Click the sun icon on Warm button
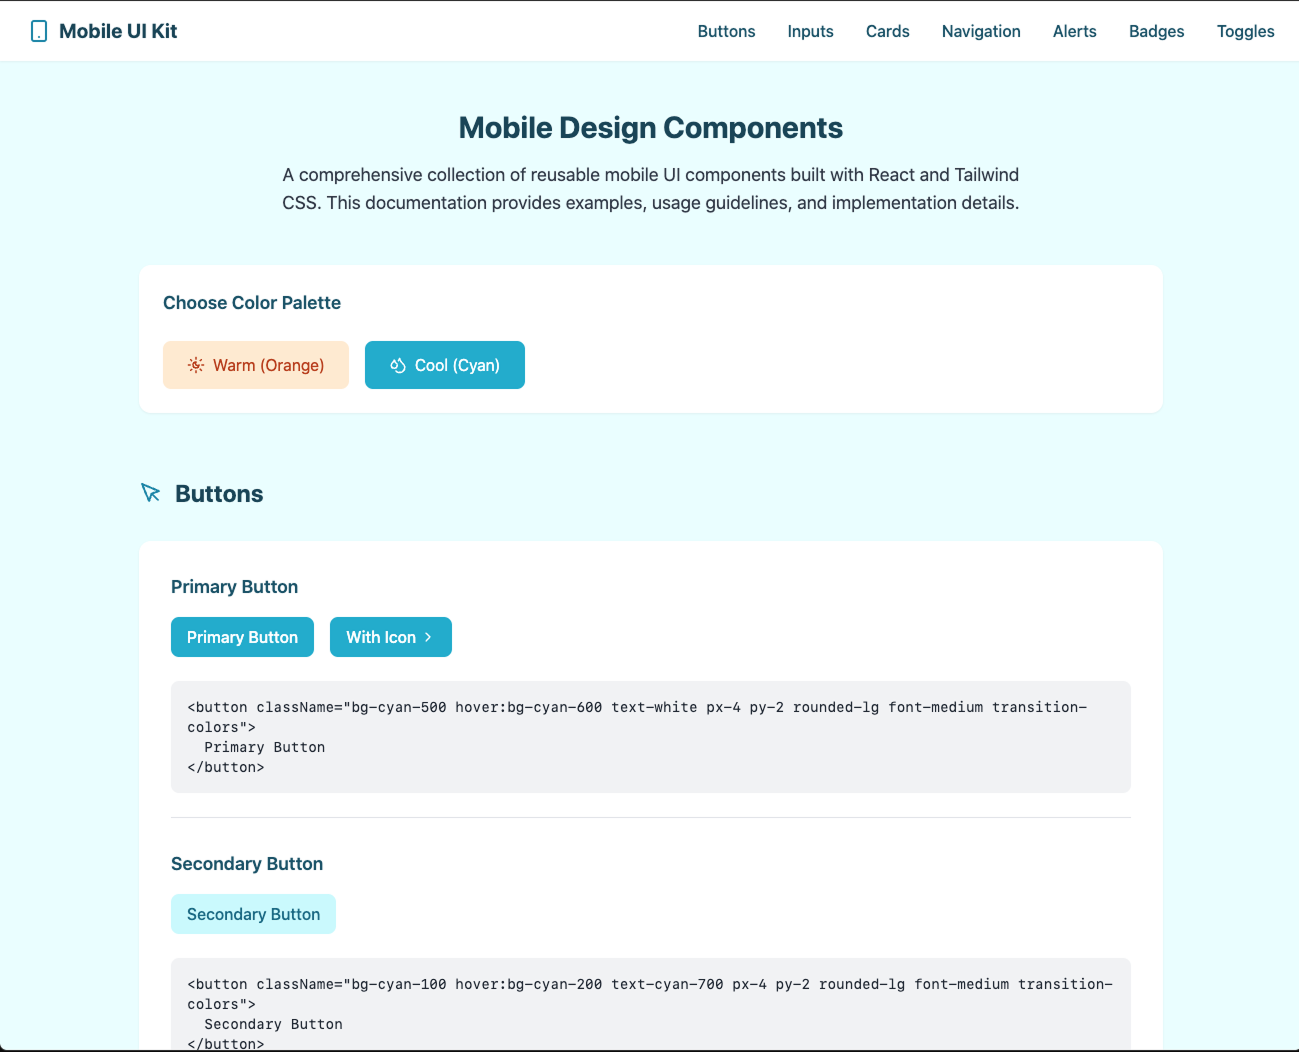1299x1052 pixels. [x=196, y=365]
